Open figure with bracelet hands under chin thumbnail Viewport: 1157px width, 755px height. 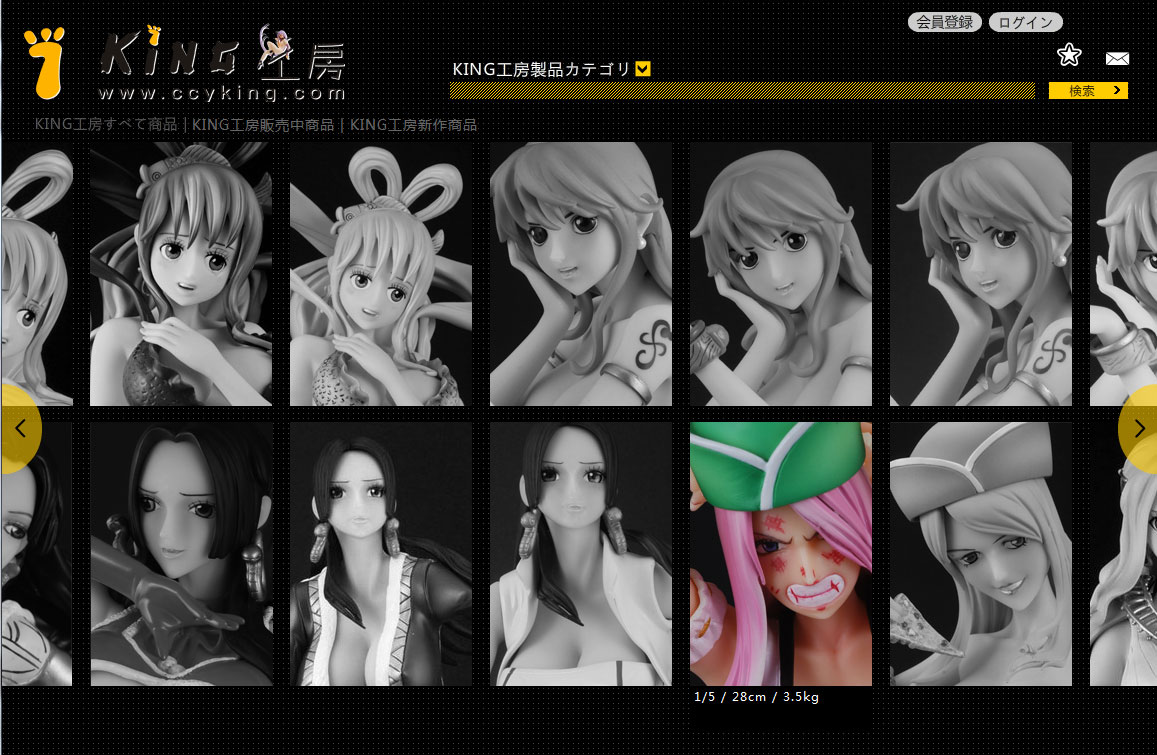point(781,274)
